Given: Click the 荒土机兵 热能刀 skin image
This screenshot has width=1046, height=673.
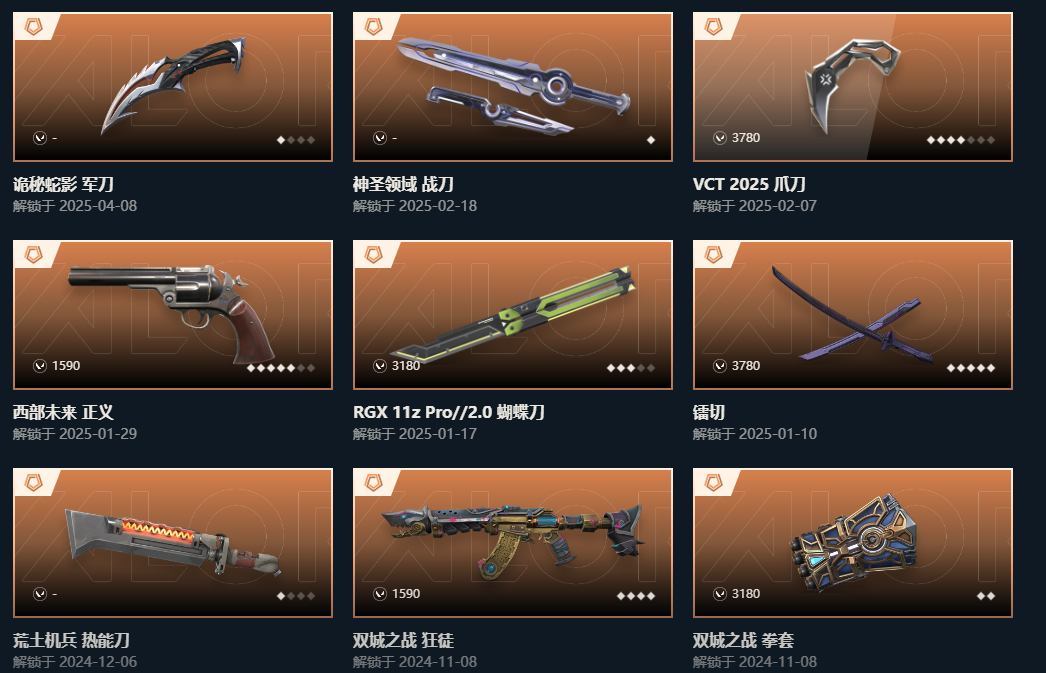Looking at the screenshot, I should pos(172,542).
